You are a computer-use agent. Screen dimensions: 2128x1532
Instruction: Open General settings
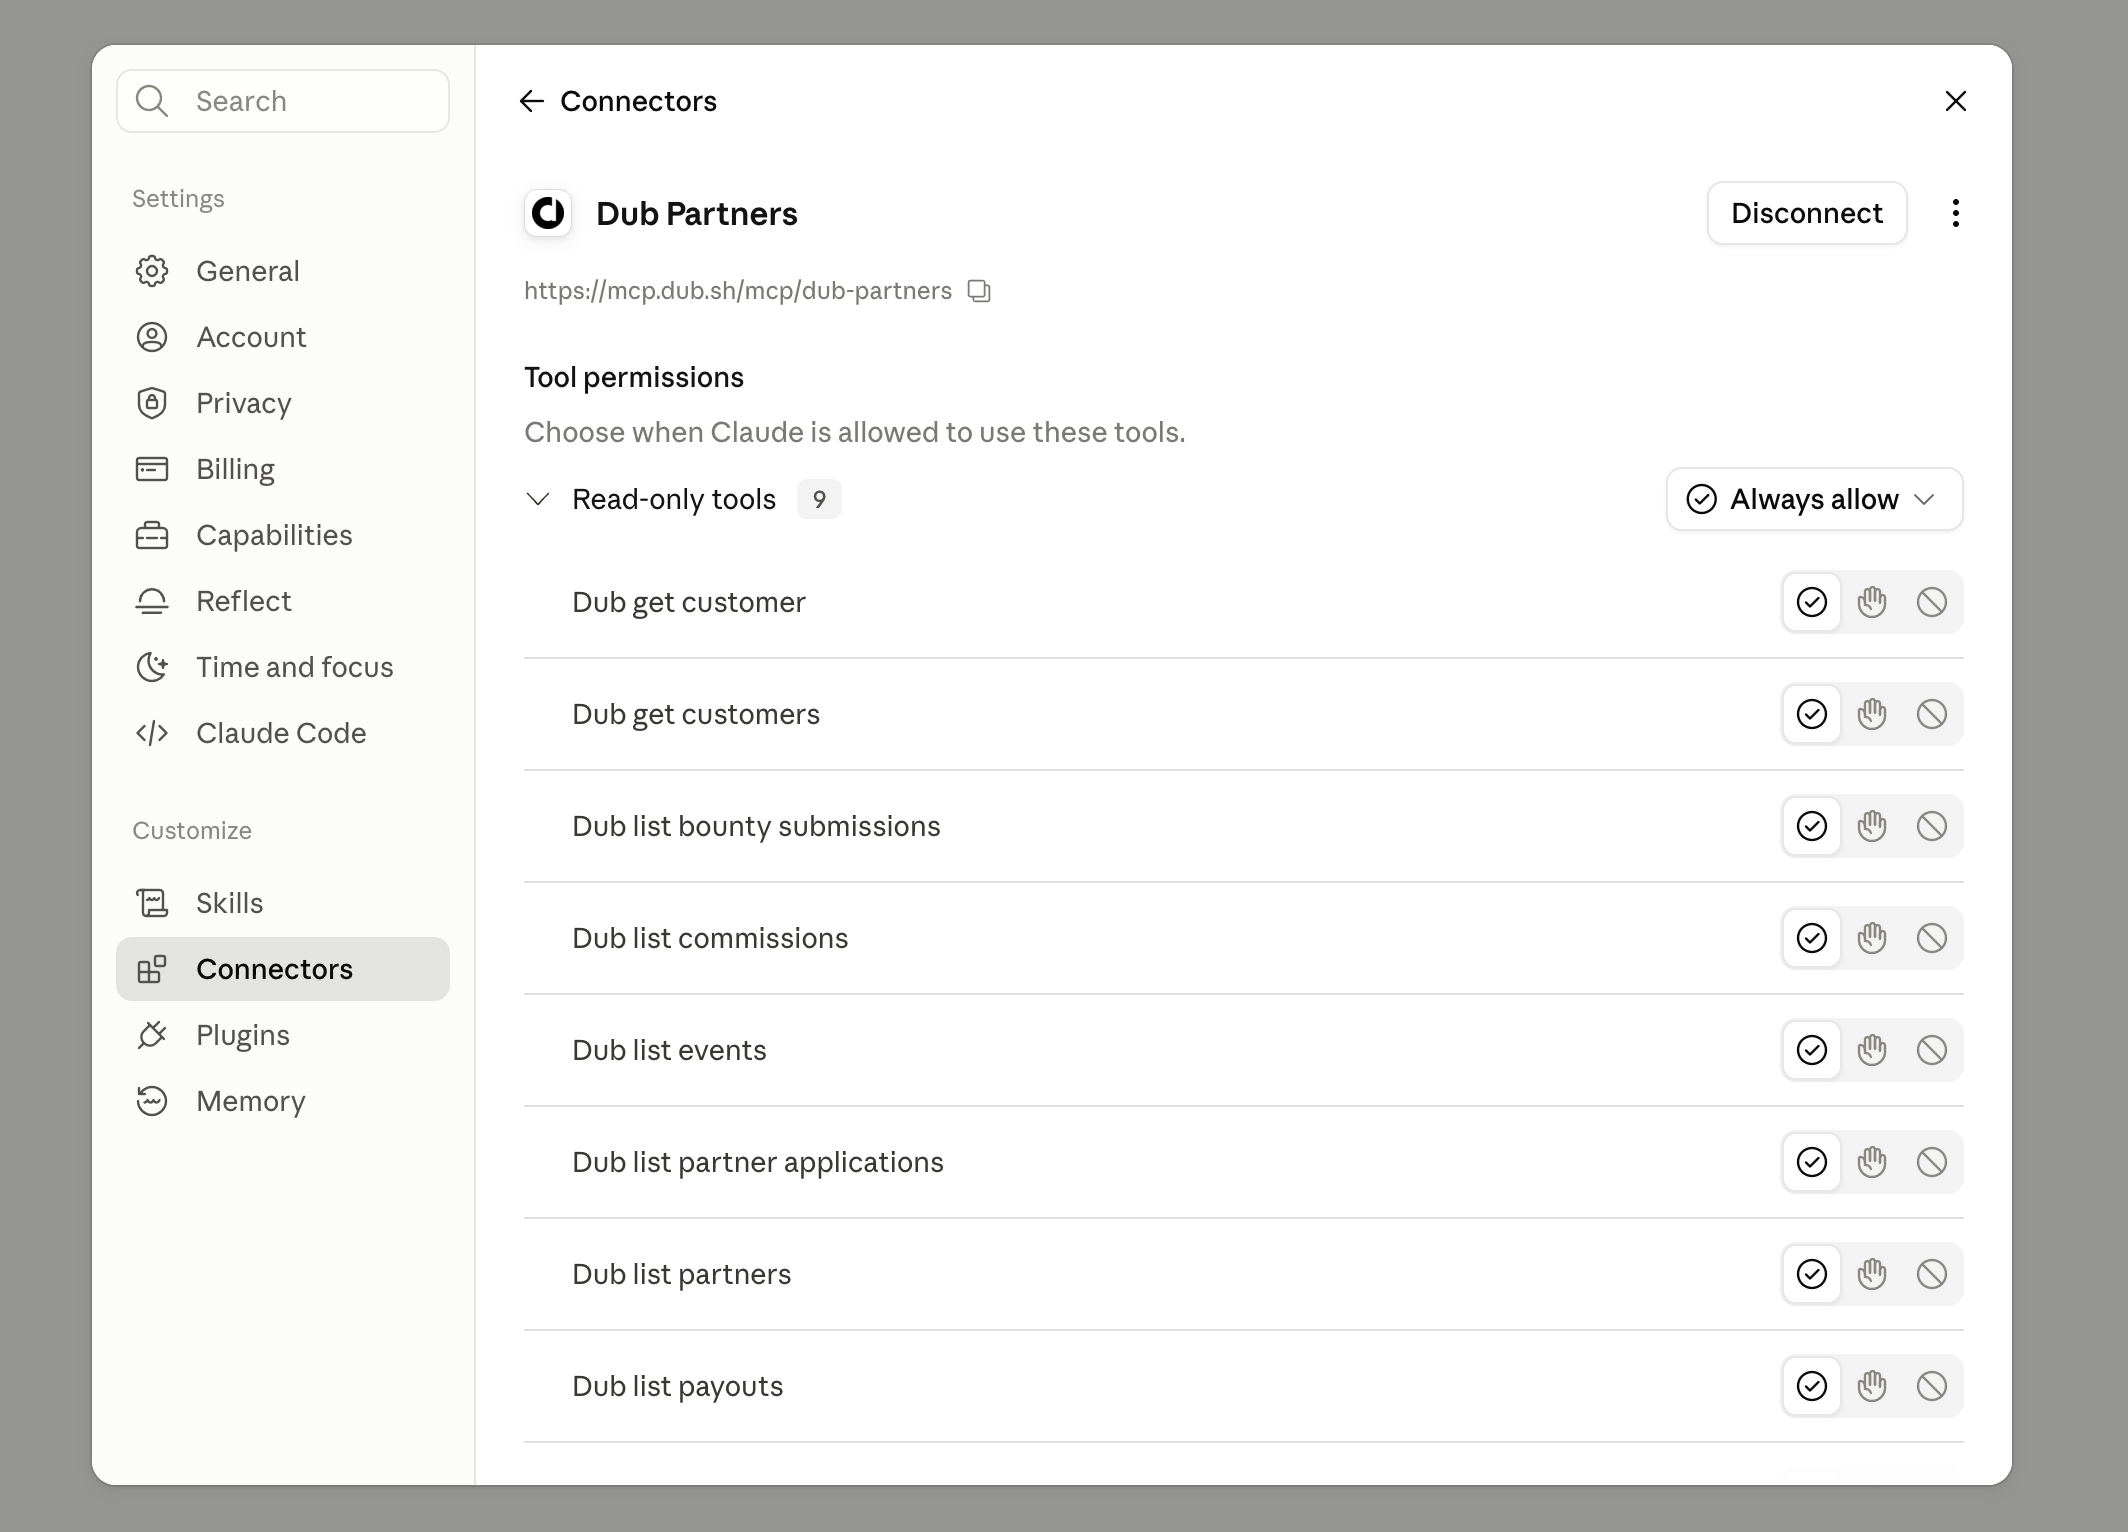(x=283, y=271)
